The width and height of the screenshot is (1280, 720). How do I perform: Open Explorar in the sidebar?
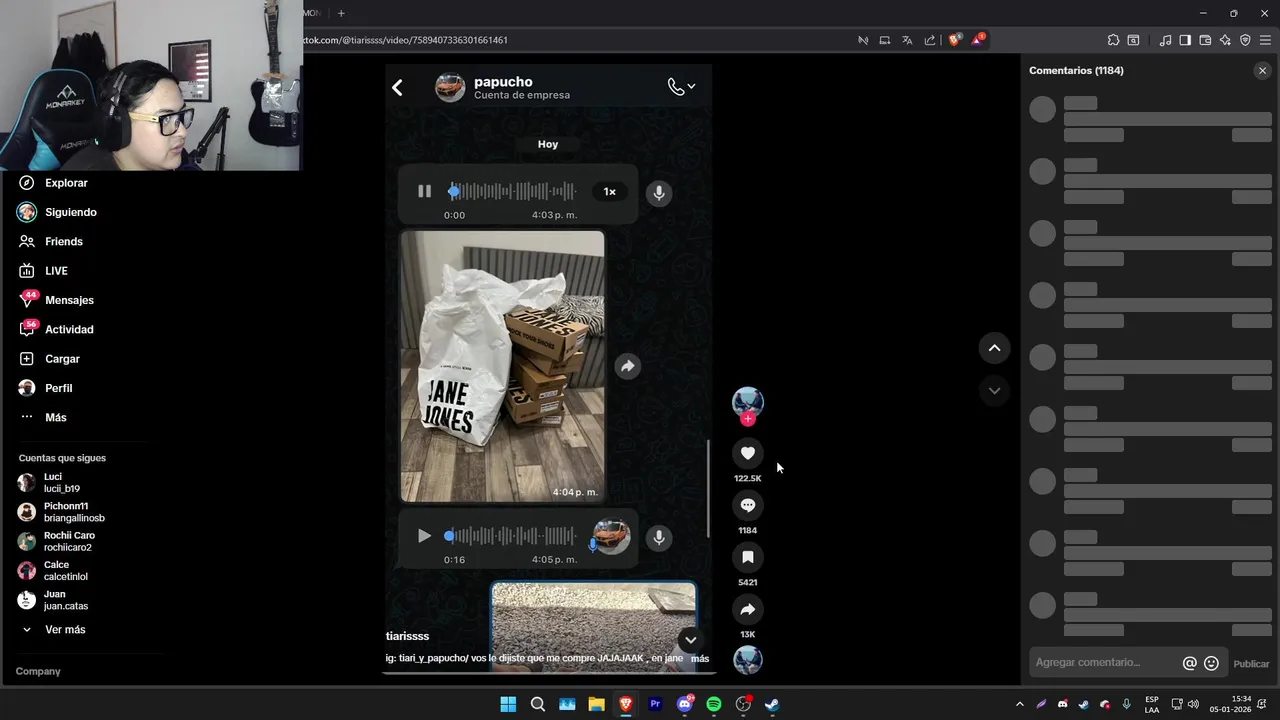tap(66, 183)
